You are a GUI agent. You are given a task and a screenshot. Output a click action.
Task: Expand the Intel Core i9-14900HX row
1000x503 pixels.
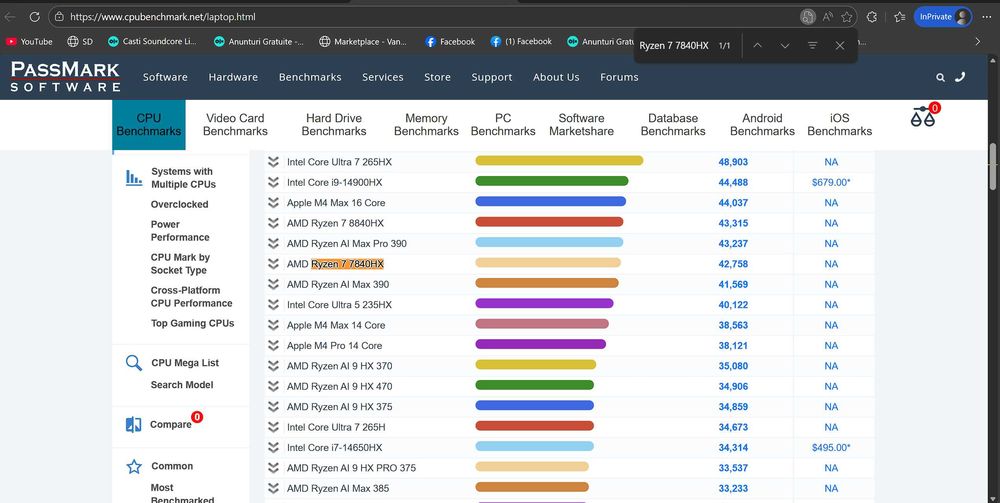[273, 182]
